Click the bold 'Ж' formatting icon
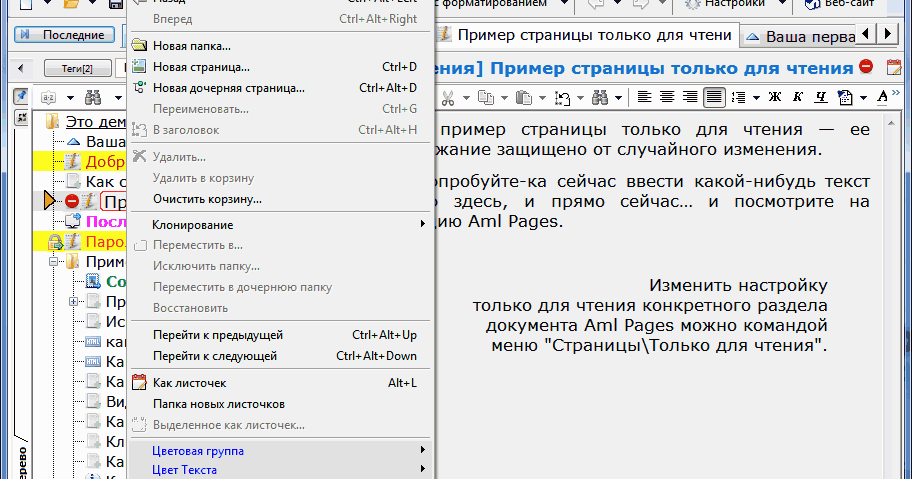Screen dimensions: 912x479 [774, 97]
